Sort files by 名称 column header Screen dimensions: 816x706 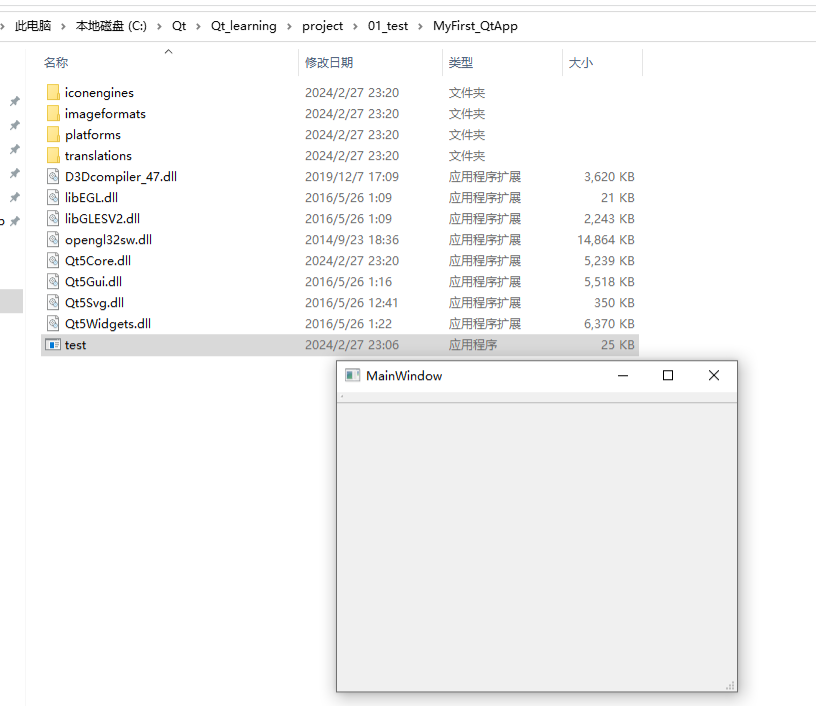coord(56,63)
